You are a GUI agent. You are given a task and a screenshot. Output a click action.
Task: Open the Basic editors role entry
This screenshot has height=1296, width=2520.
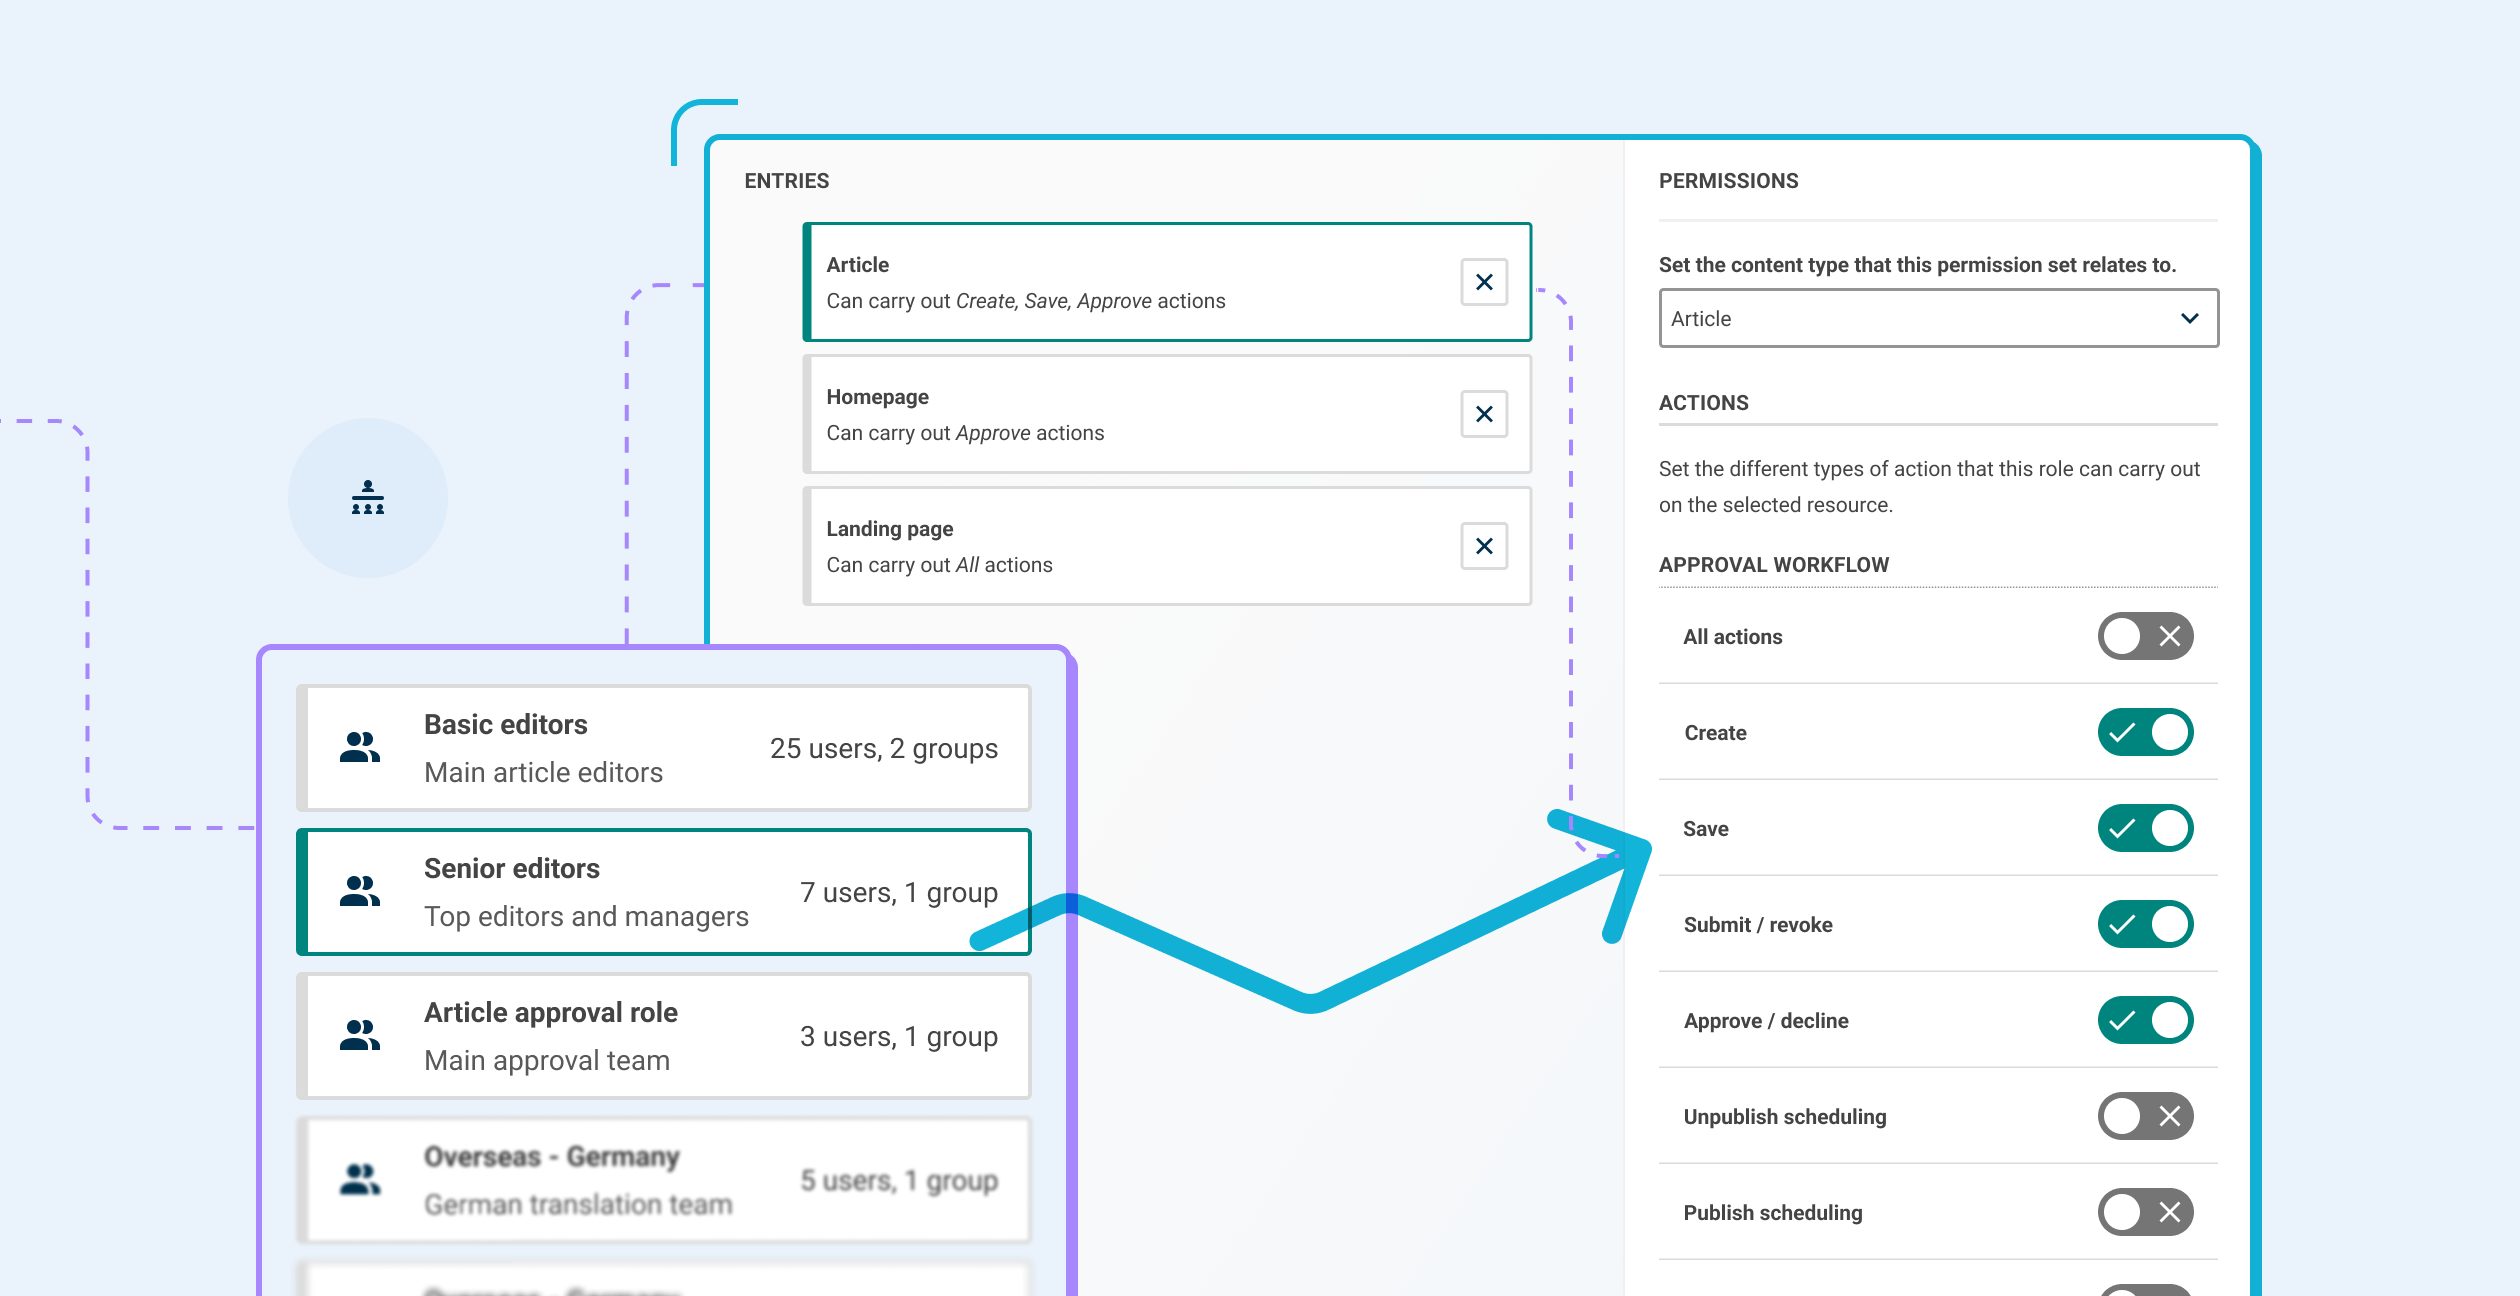coord(665,747)
